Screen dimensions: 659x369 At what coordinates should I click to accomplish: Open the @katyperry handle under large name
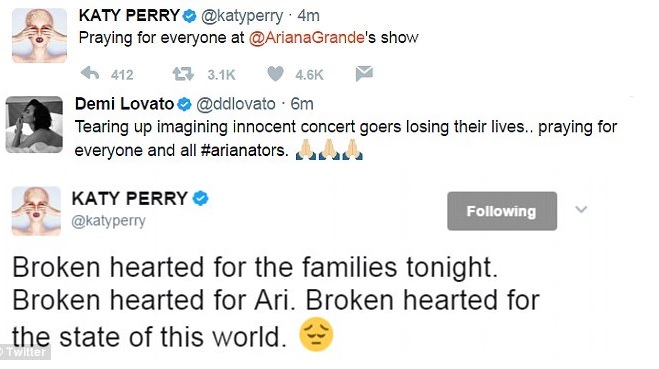[108, 221]
